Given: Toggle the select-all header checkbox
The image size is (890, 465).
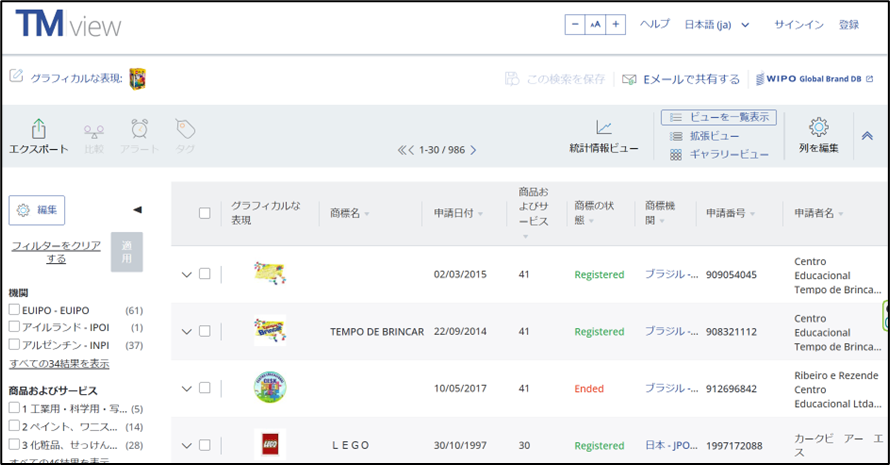Looking at the screenshot, I should [205, 213].
